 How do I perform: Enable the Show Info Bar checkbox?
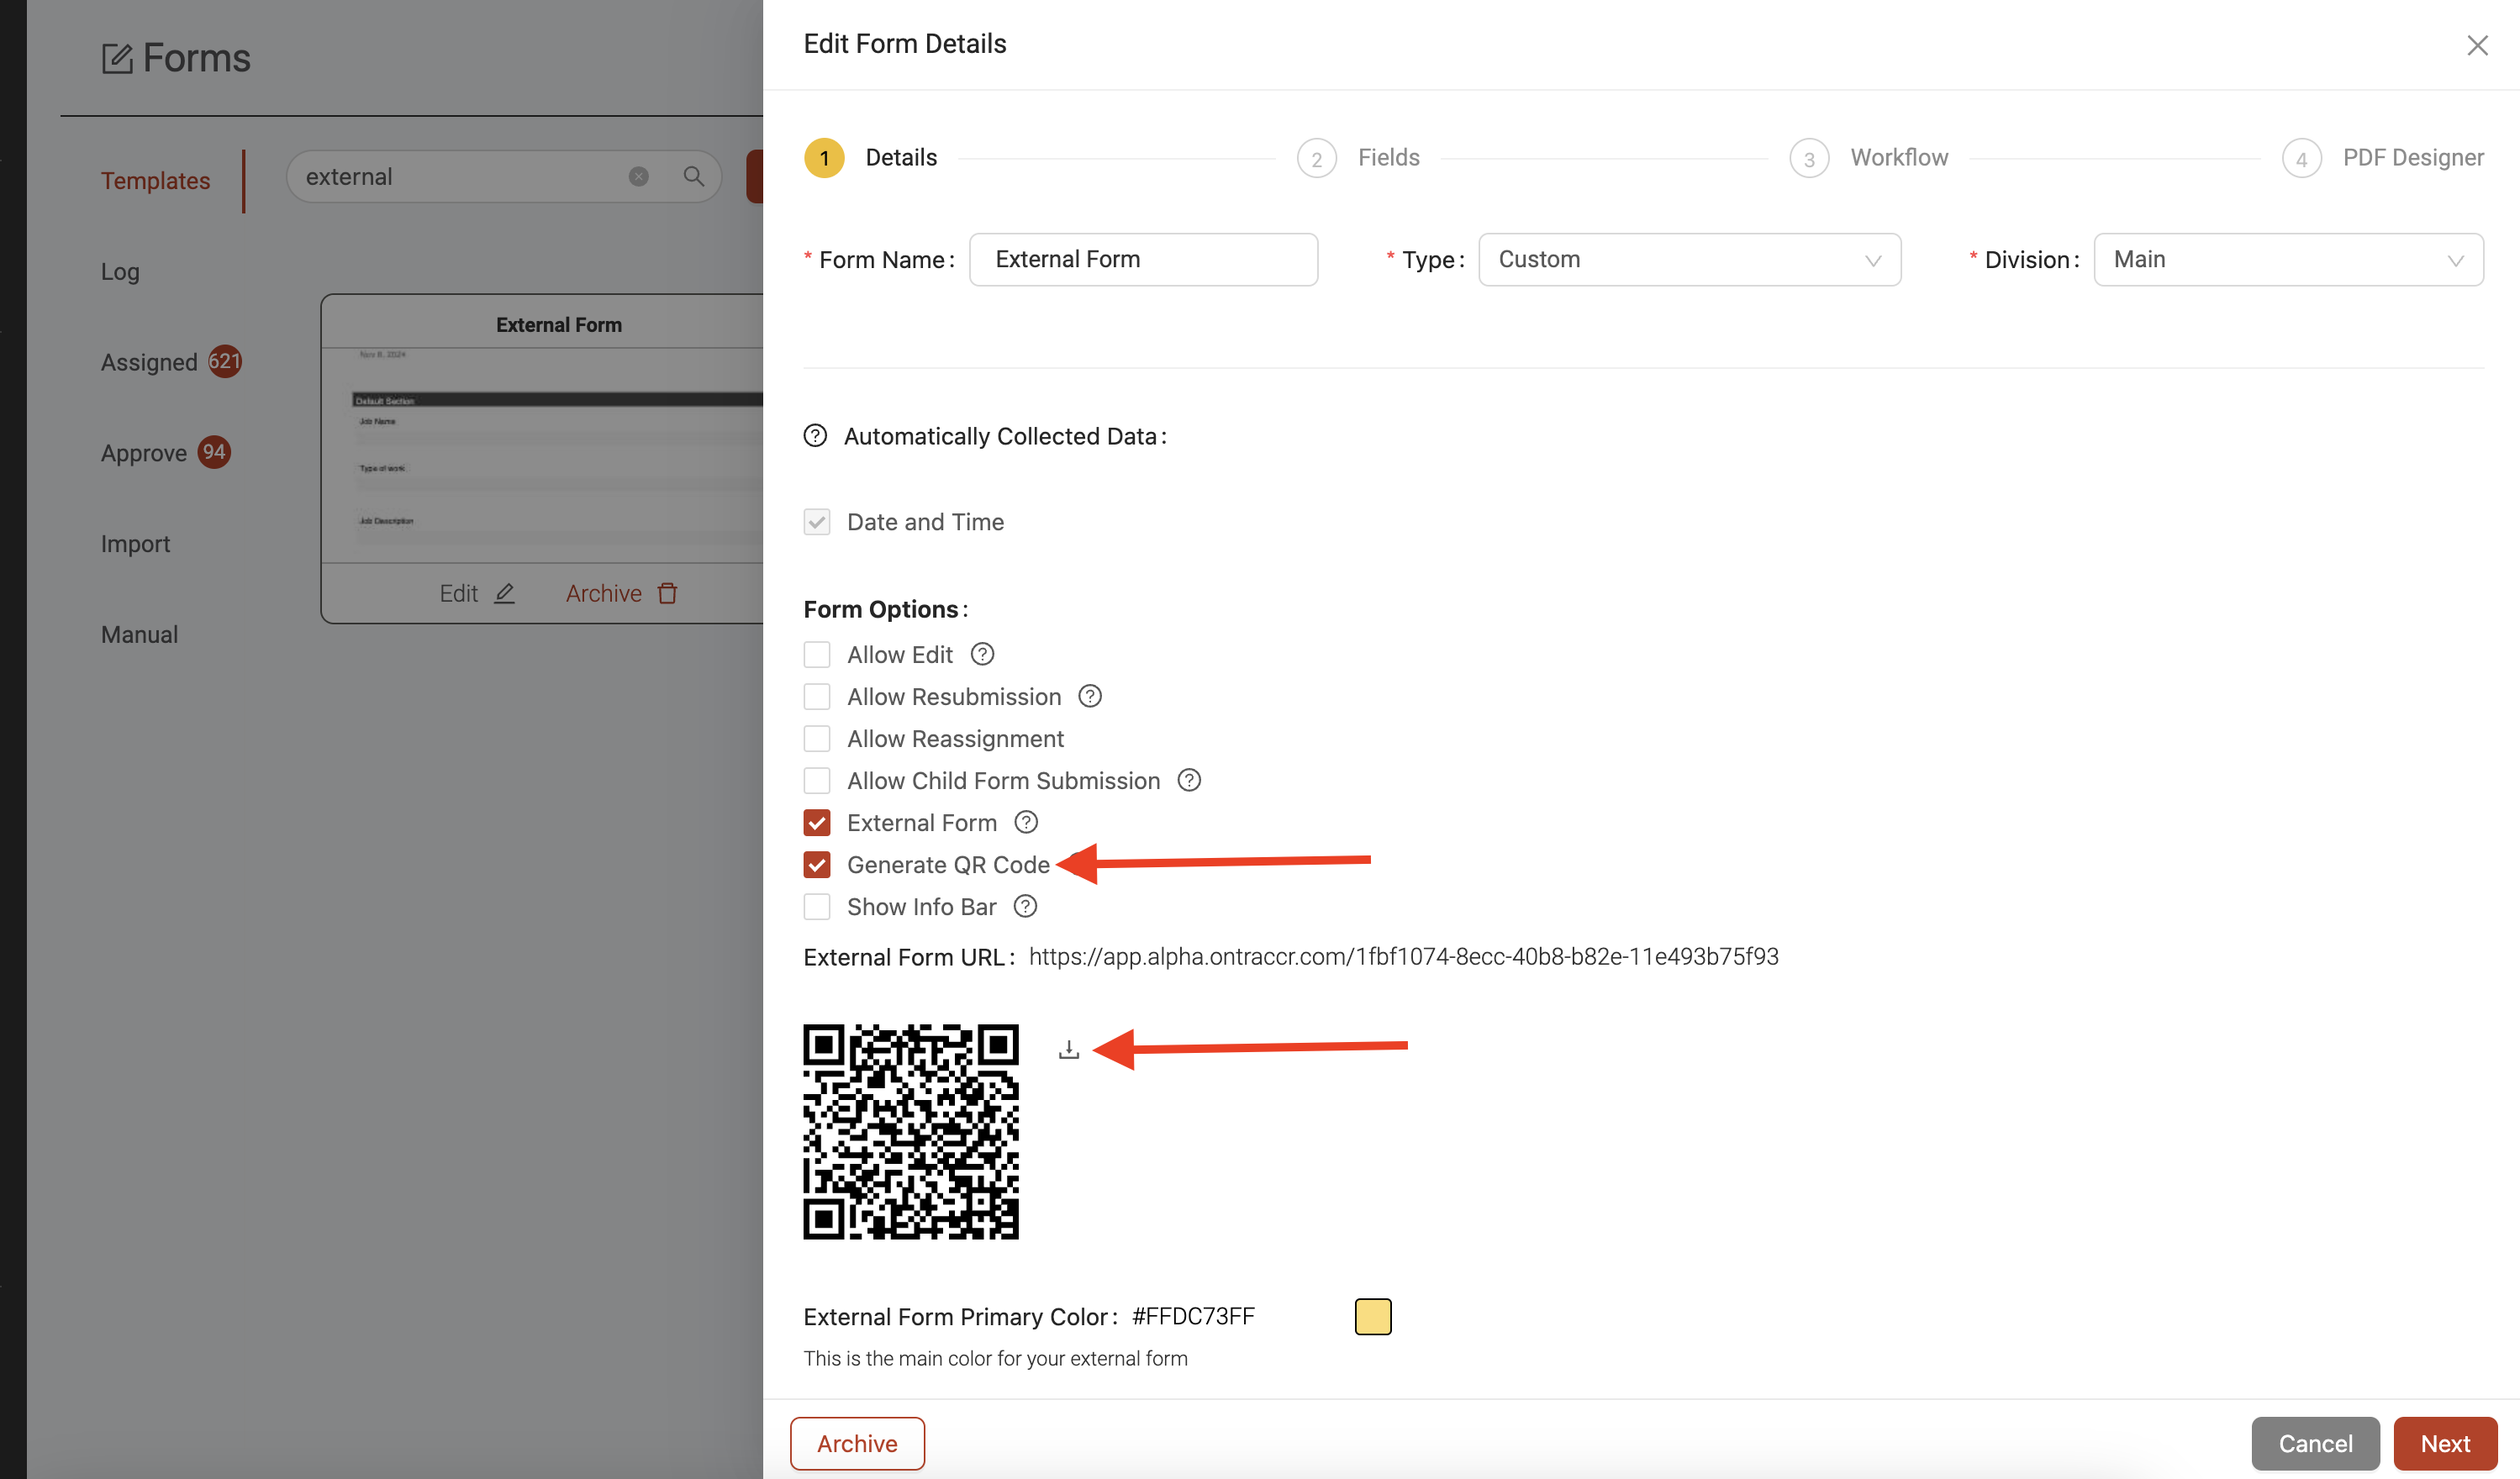click(817, 906)
